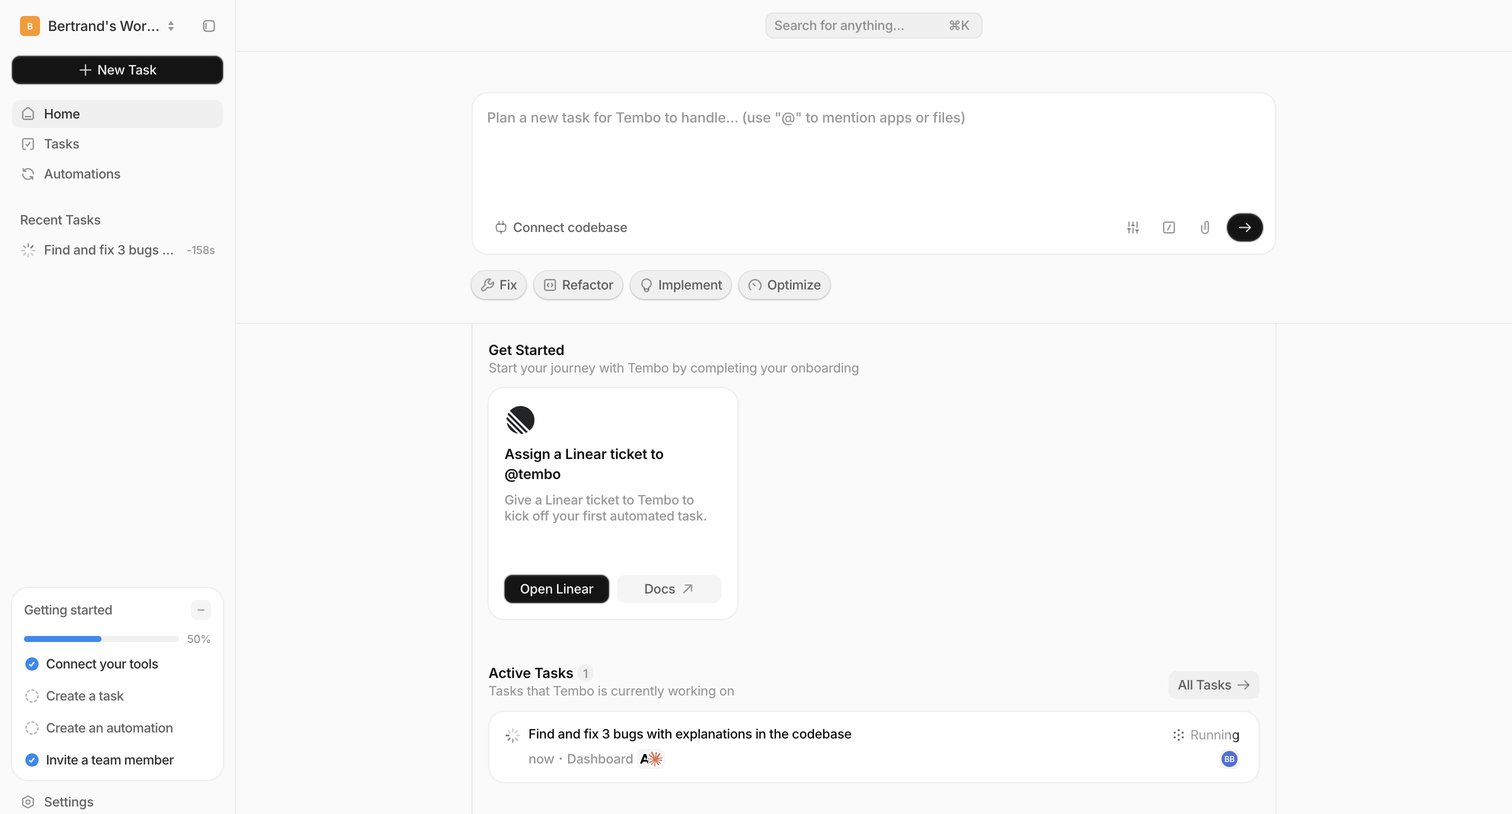Select the Optimize preset chip

[x=784, y=285]
